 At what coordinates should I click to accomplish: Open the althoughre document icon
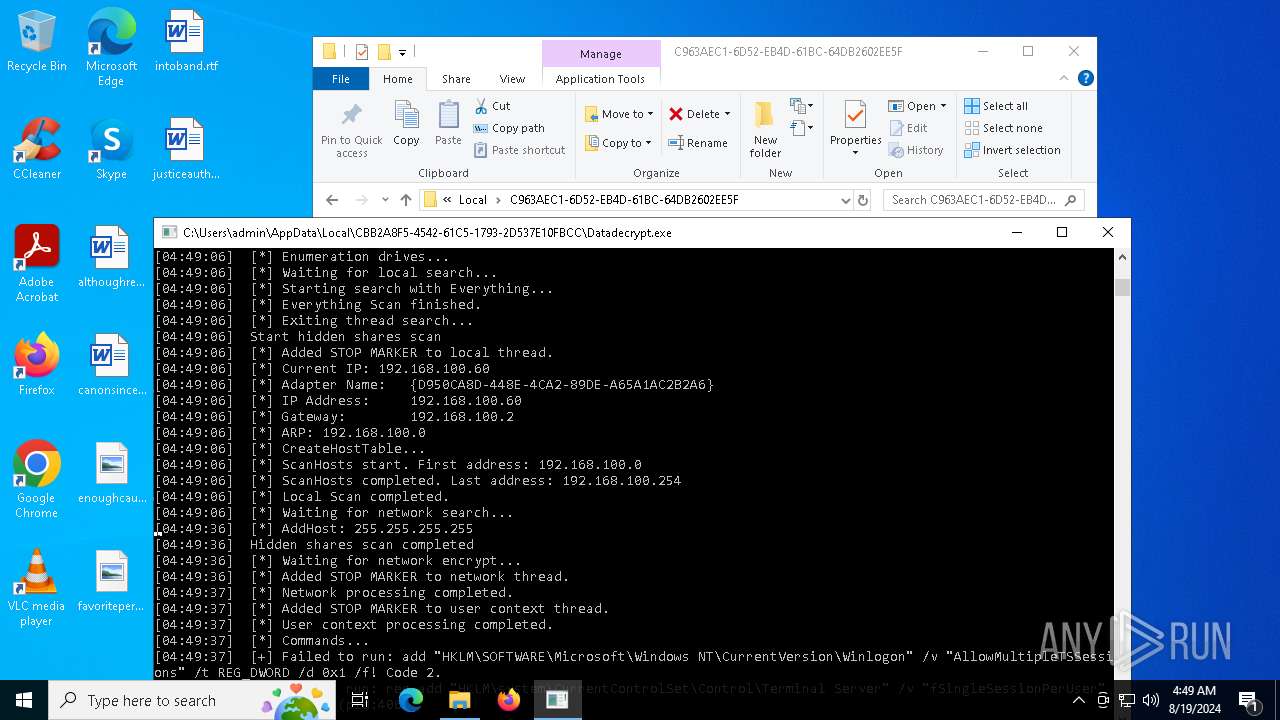[x=111, y=258]
